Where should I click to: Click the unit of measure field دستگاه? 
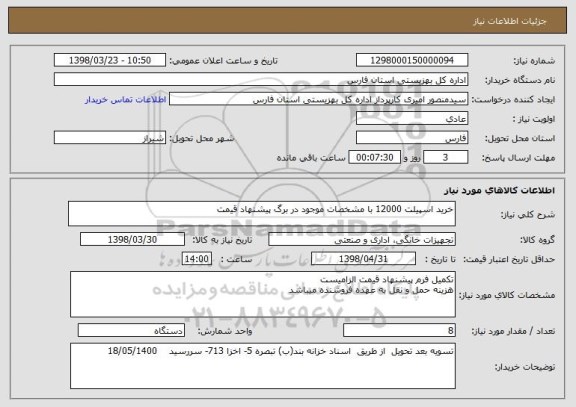[131, 331]
